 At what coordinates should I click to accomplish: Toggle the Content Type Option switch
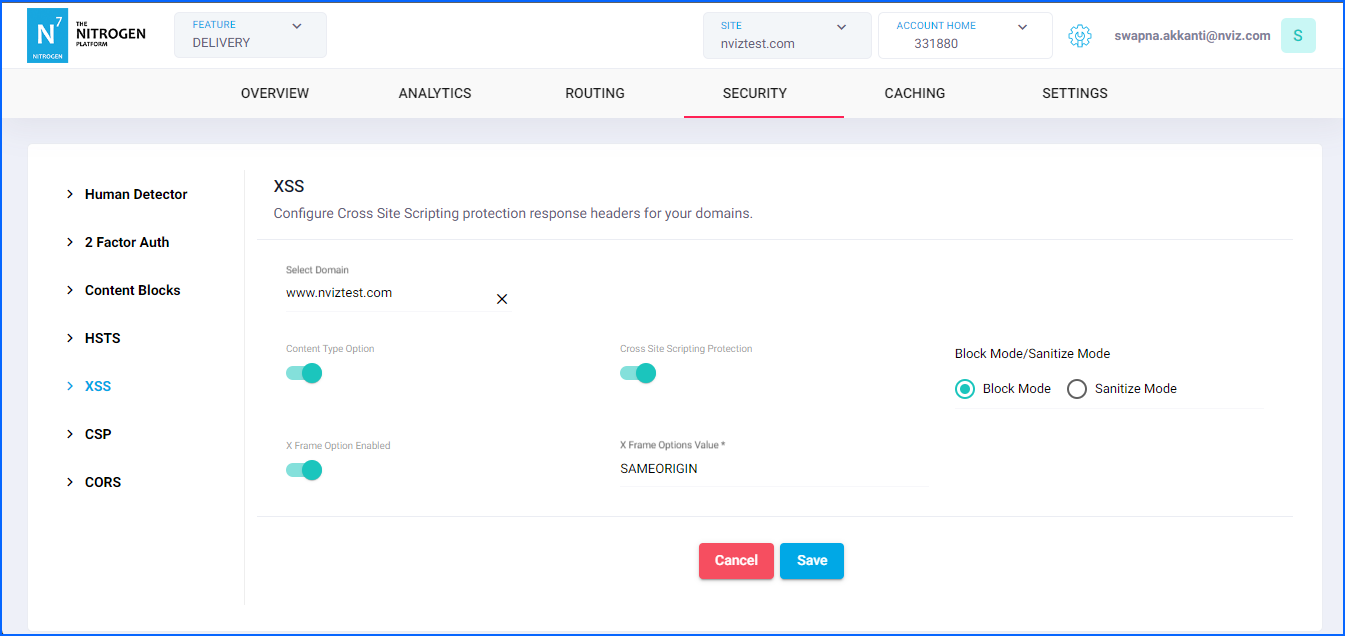pyautogui.click(x=304, y=373)
